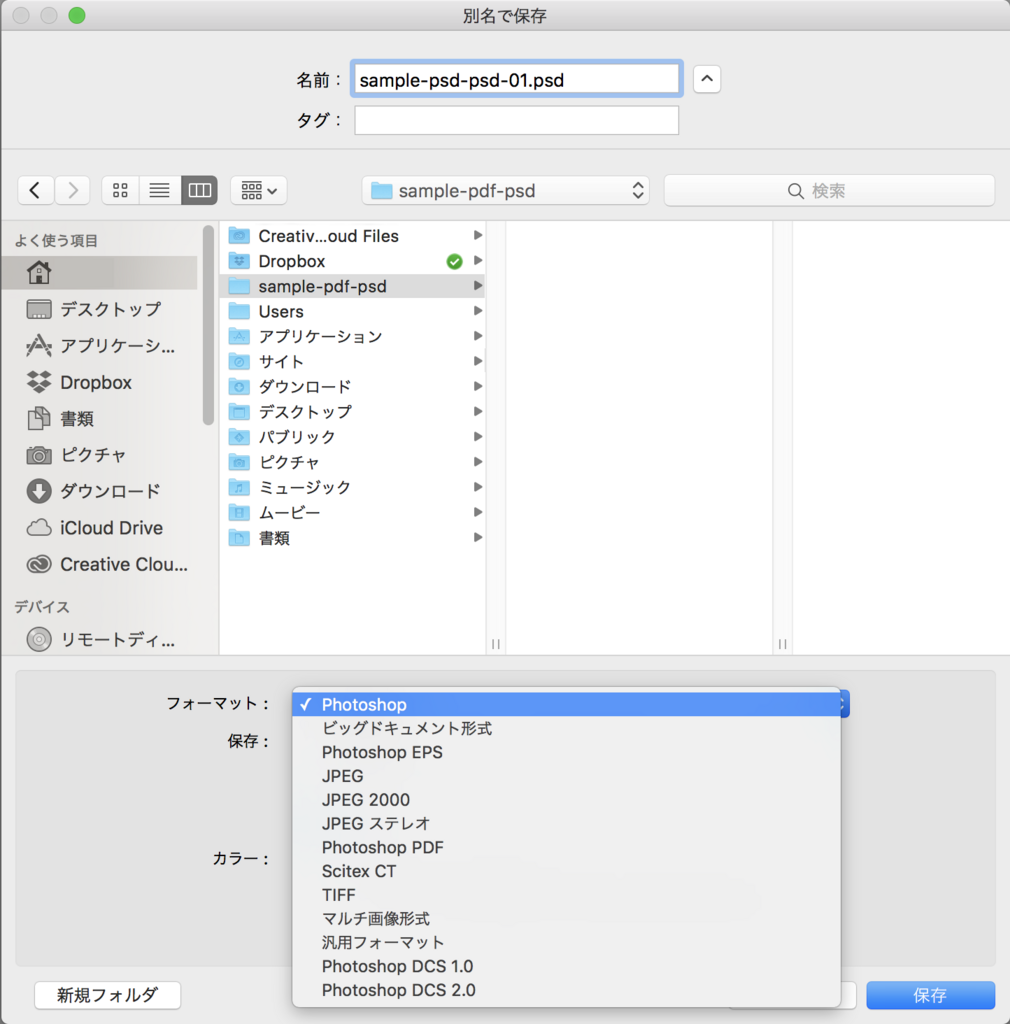This screenshot has height=1024, width=1010.
Task: Choose マルチ画像形式 format
Action: (x=567, y=919)
